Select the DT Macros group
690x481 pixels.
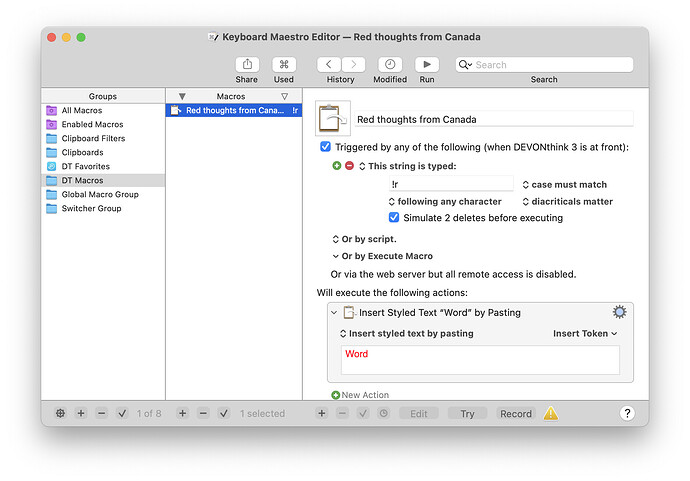[103, 180]
